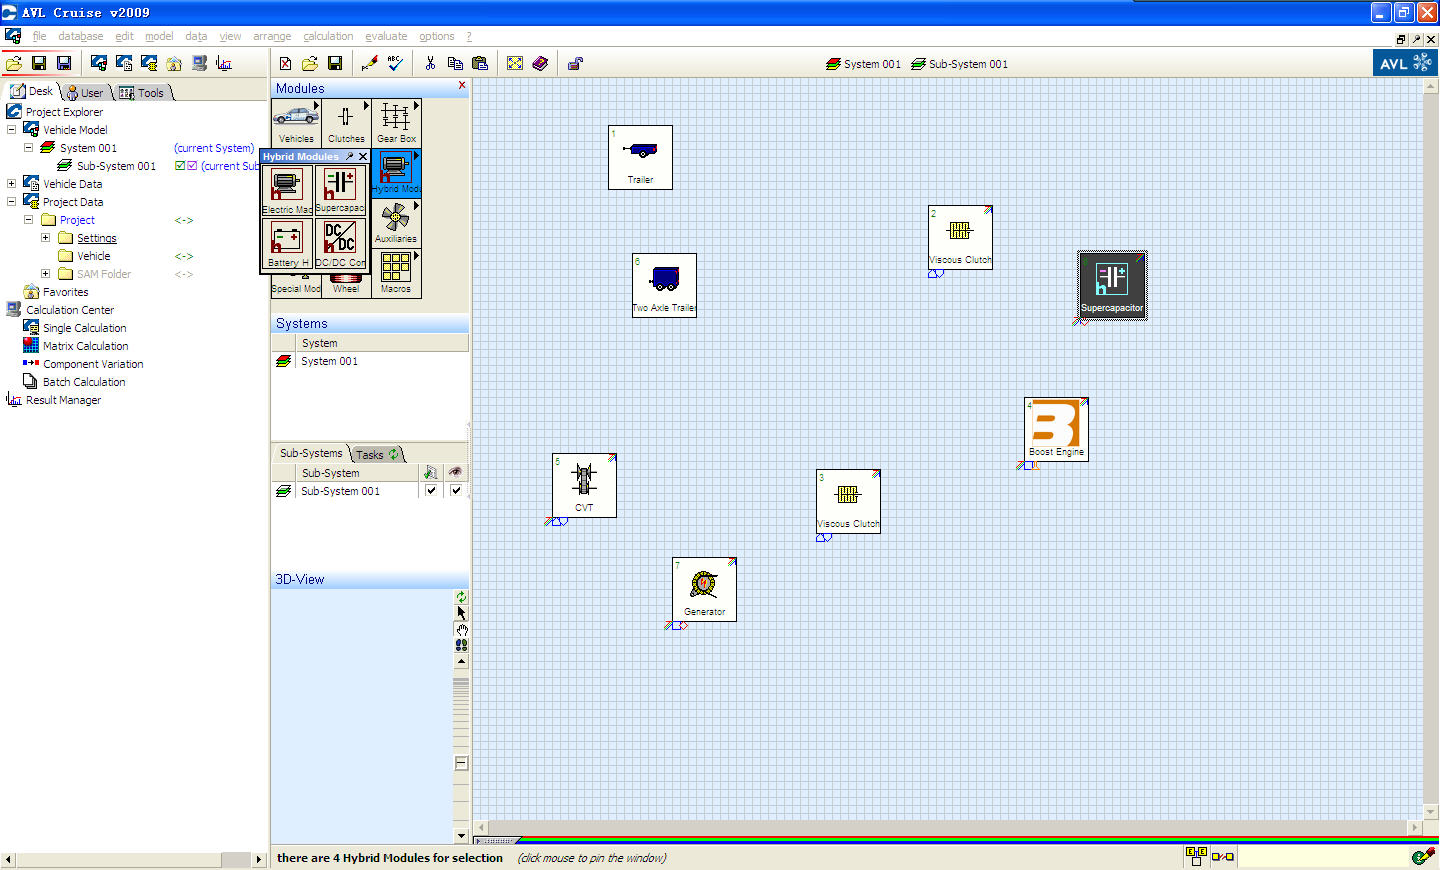The height and width of the screenshot is (870, 1440).
Task: Close the Modules panel with red X
Action: tap(462, 86)
